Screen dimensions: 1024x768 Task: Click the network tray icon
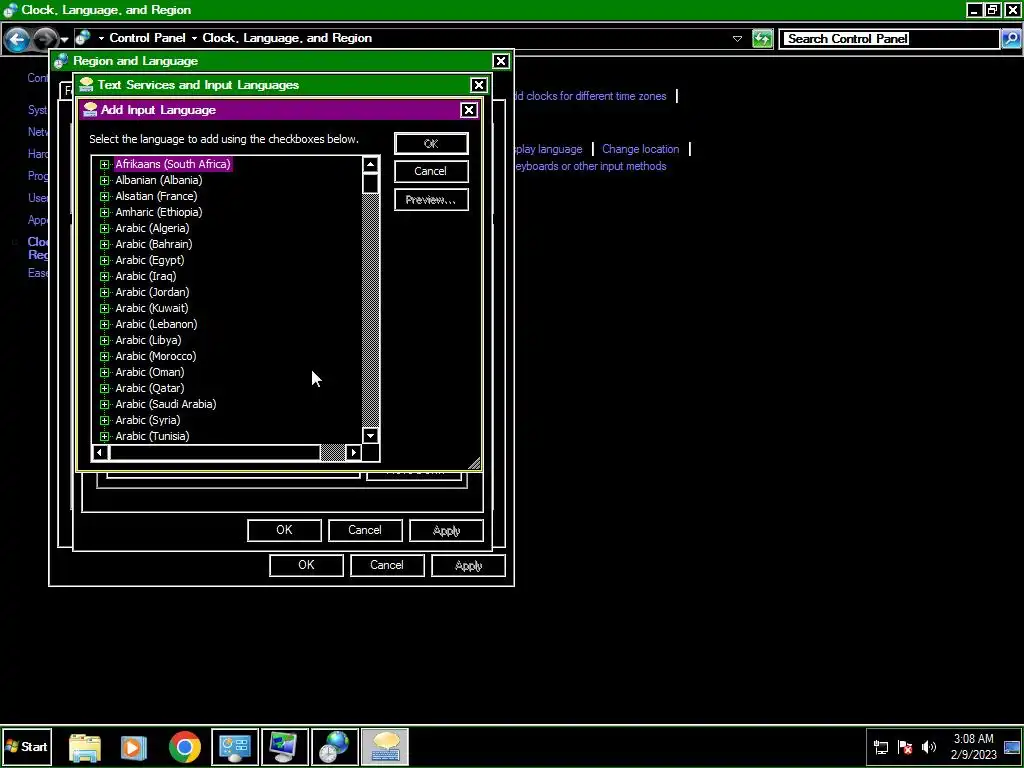coord(881,747)
